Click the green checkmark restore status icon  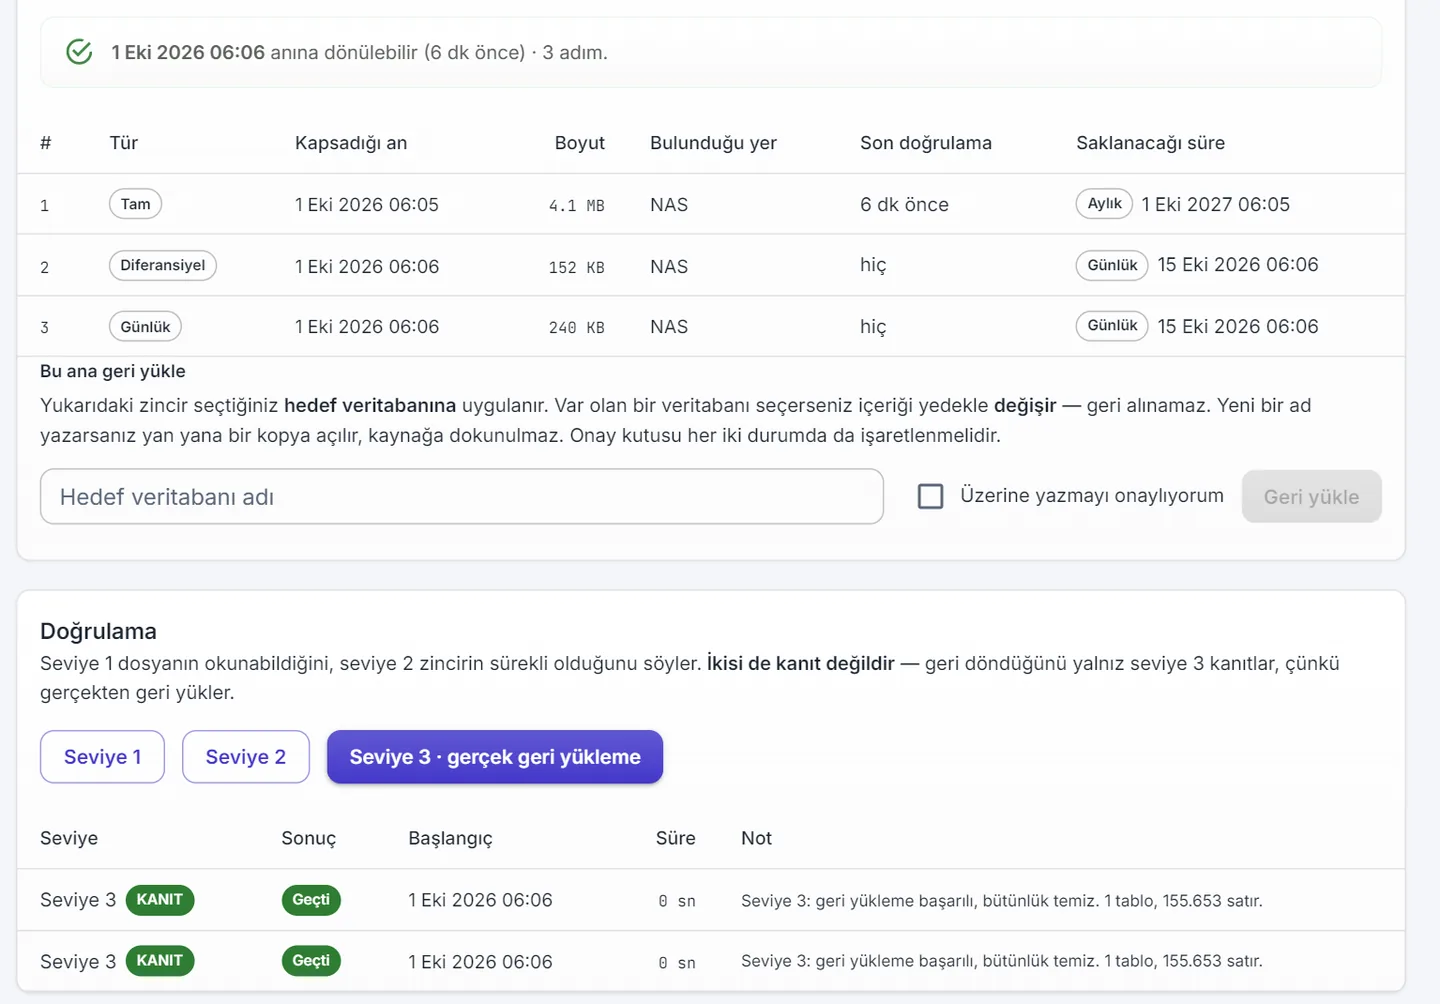click(79, 52)
